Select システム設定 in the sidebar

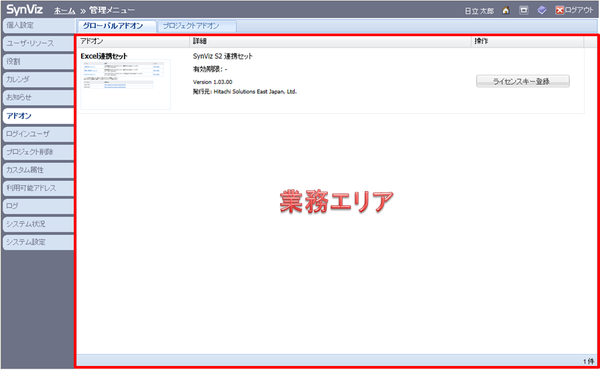38,242
